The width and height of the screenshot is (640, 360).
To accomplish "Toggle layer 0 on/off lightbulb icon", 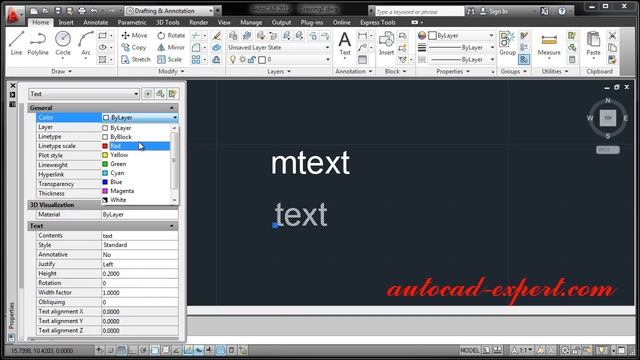I will point(233,60).
